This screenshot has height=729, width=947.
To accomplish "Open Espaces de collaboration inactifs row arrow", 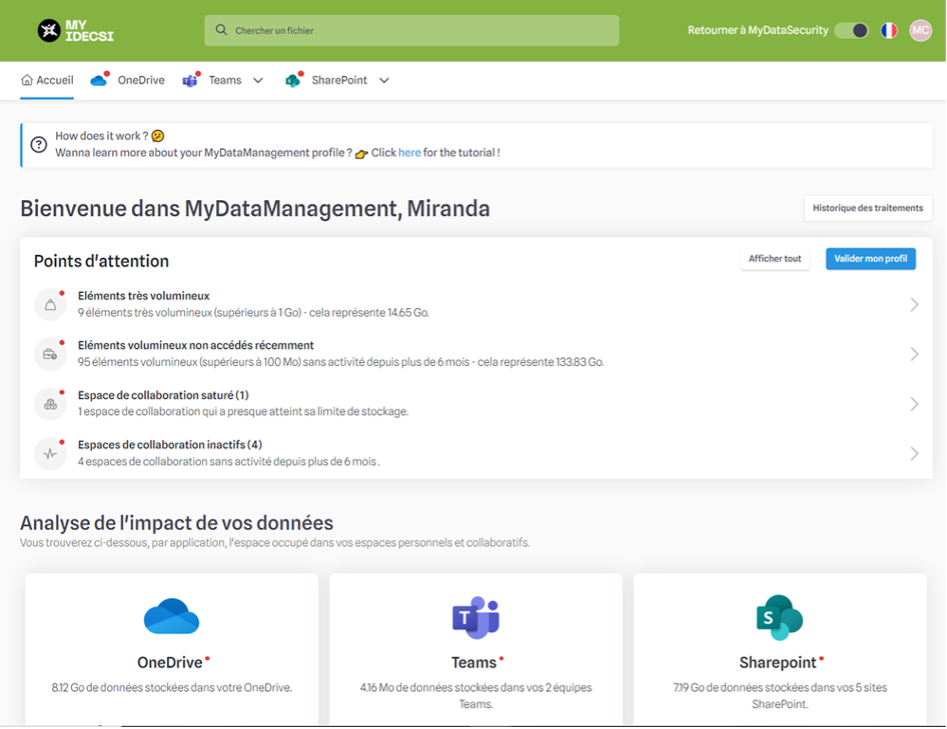I will (914, 454).
